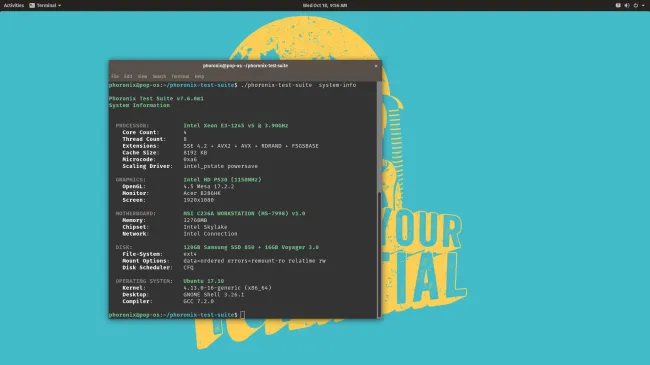Click the volume speaker icon
The width and height of the screenshot is (650, 365).
[x=627, y=5]
